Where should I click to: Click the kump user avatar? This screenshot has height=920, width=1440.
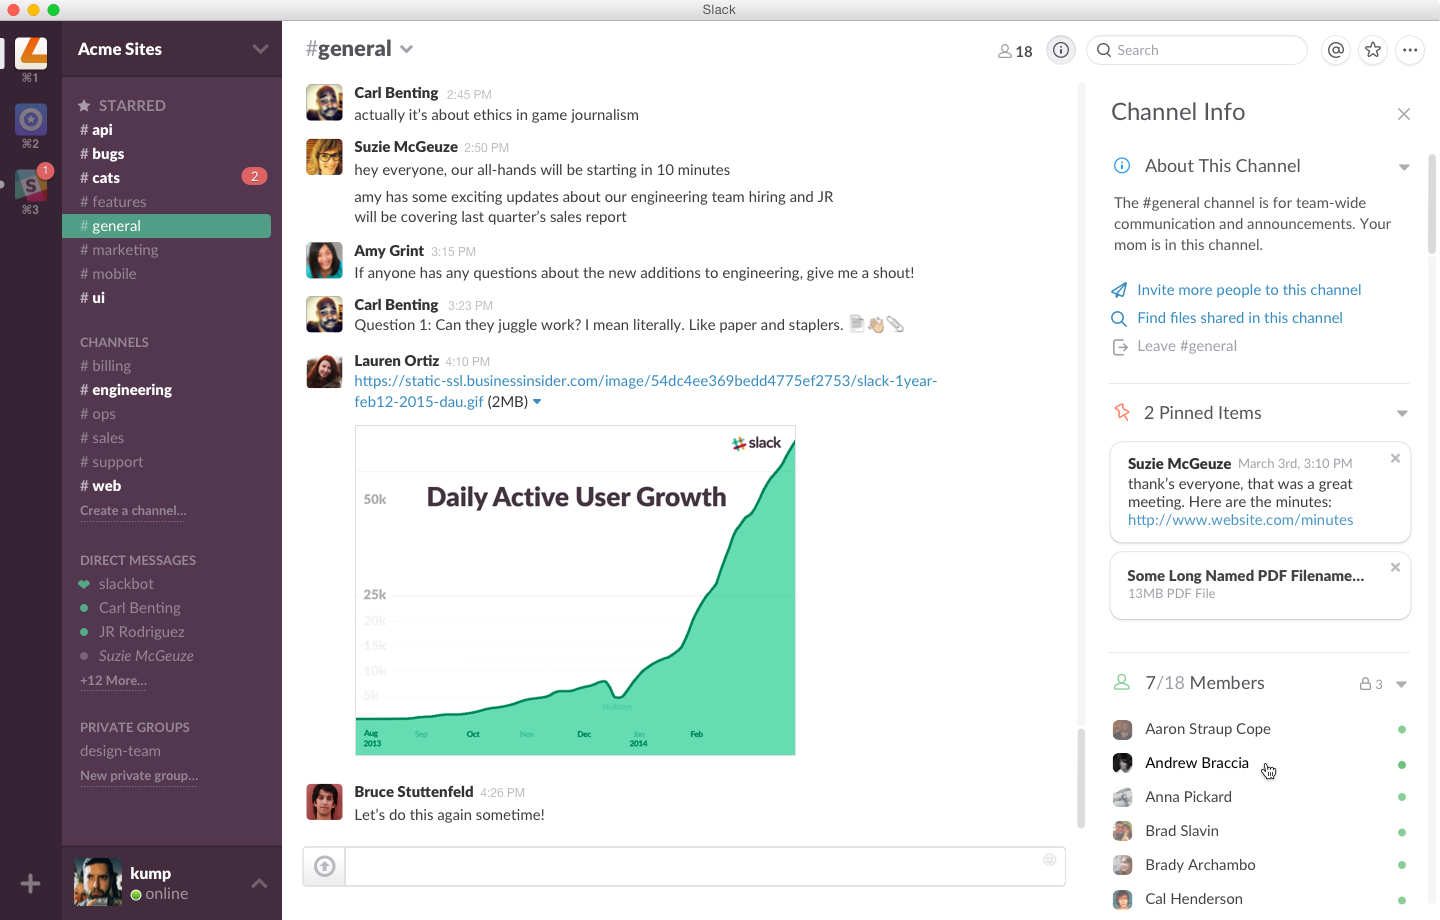tap(98, 882)
